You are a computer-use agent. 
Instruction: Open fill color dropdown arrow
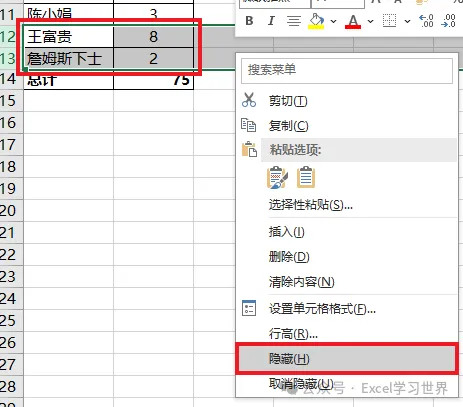[x=333, y=21]
